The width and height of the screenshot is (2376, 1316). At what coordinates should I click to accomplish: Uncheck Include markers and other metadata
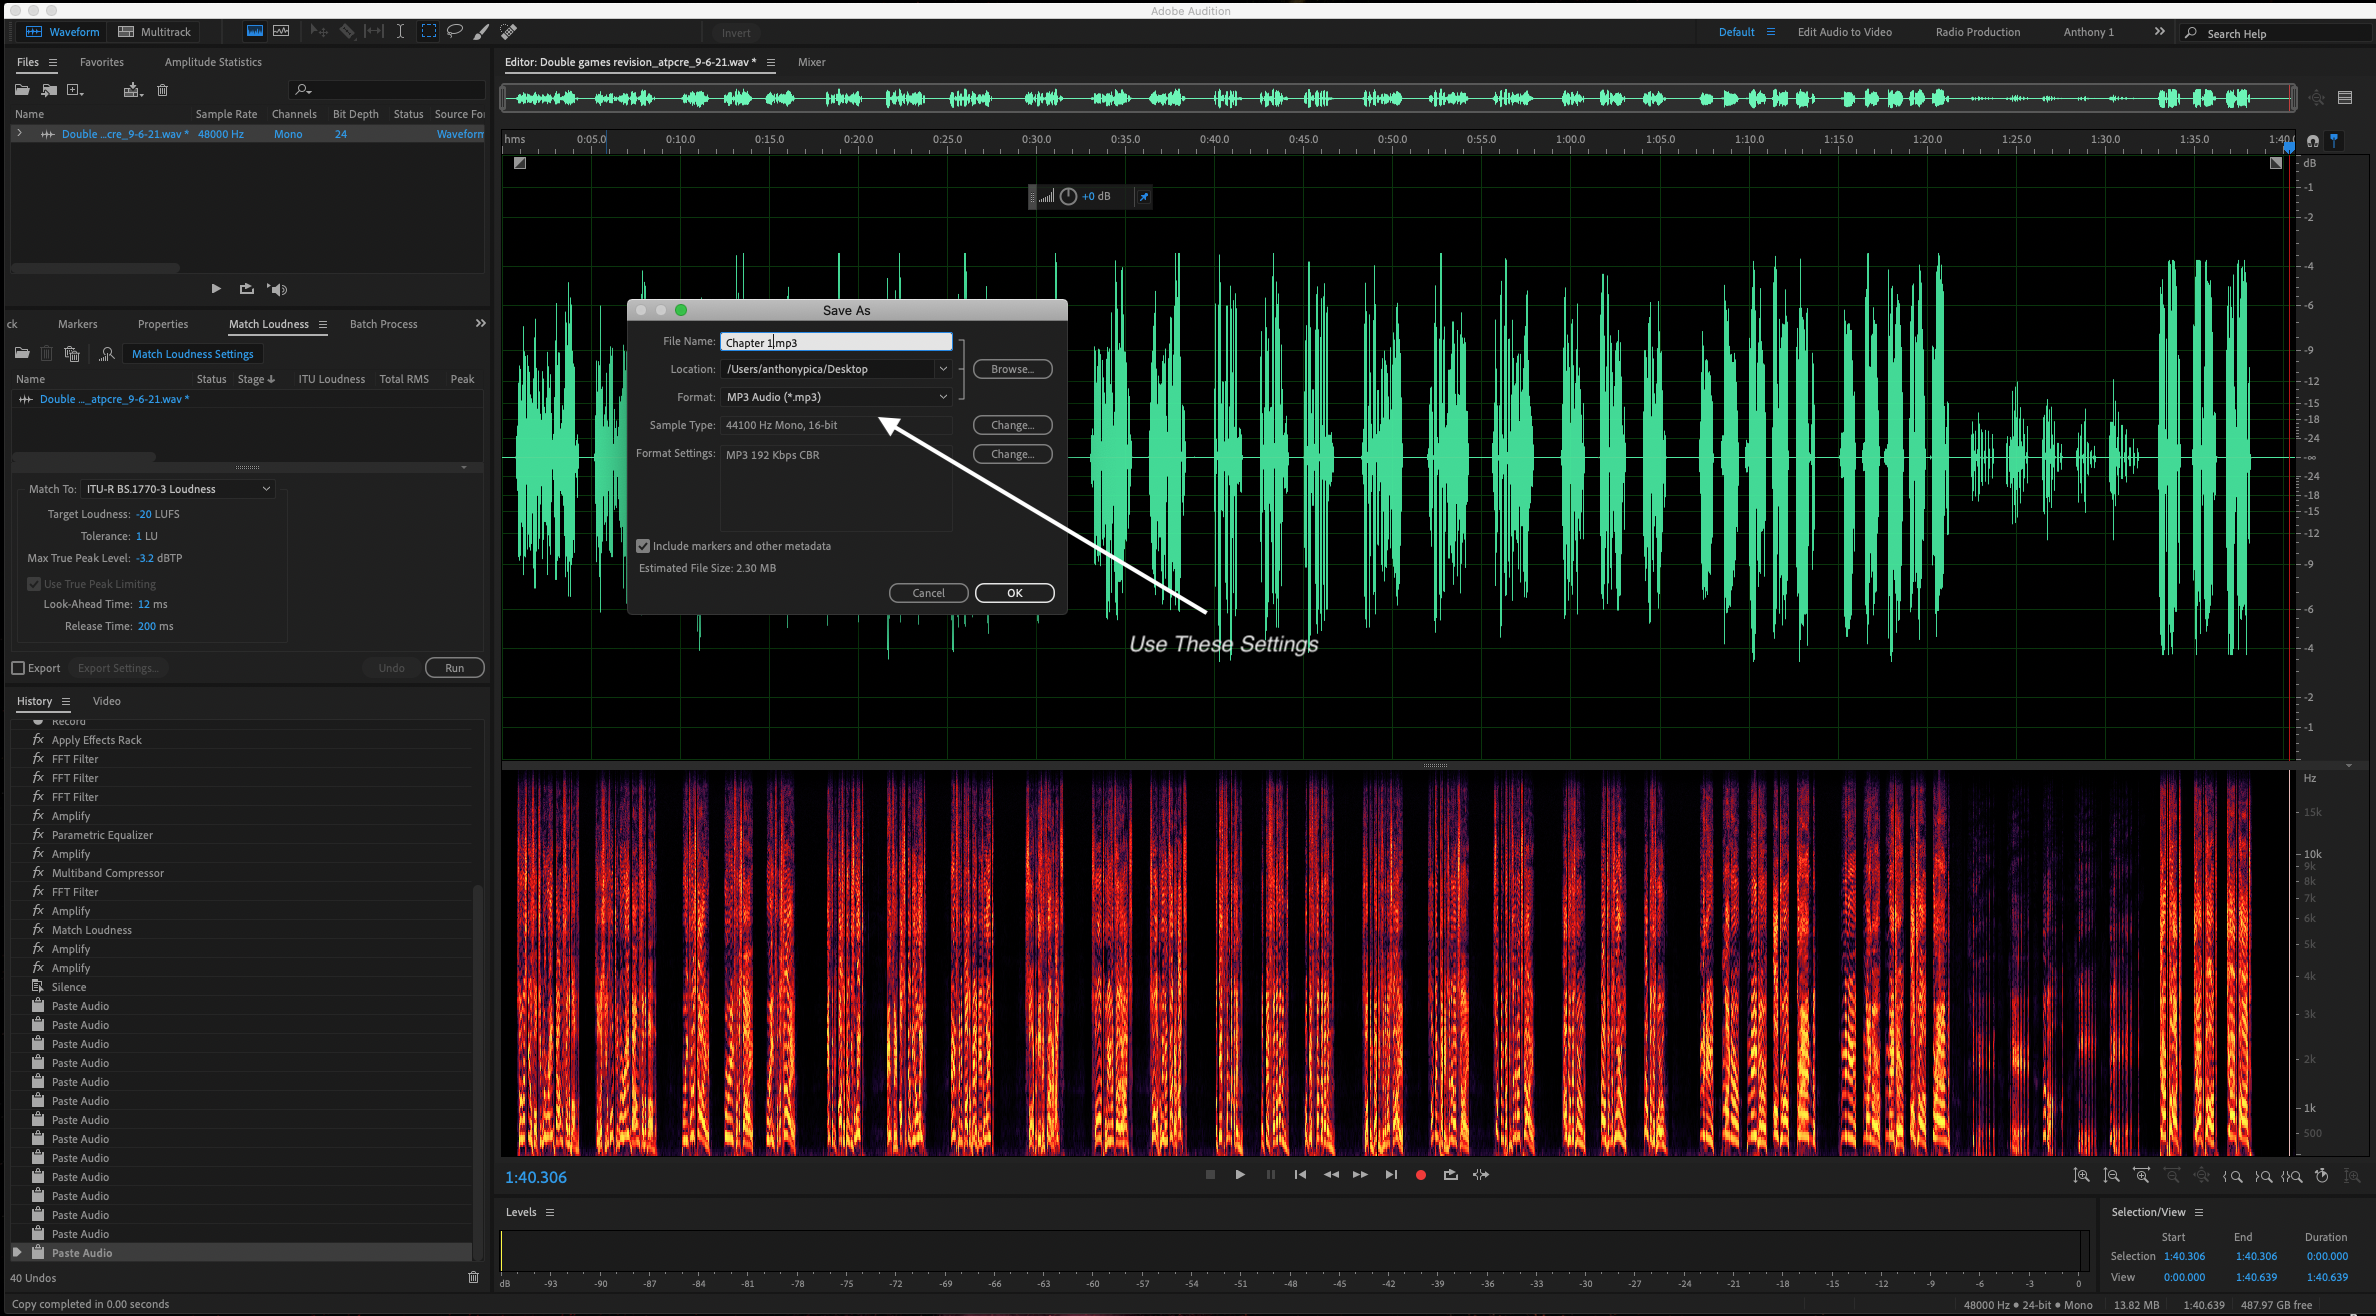click(643, 546)
